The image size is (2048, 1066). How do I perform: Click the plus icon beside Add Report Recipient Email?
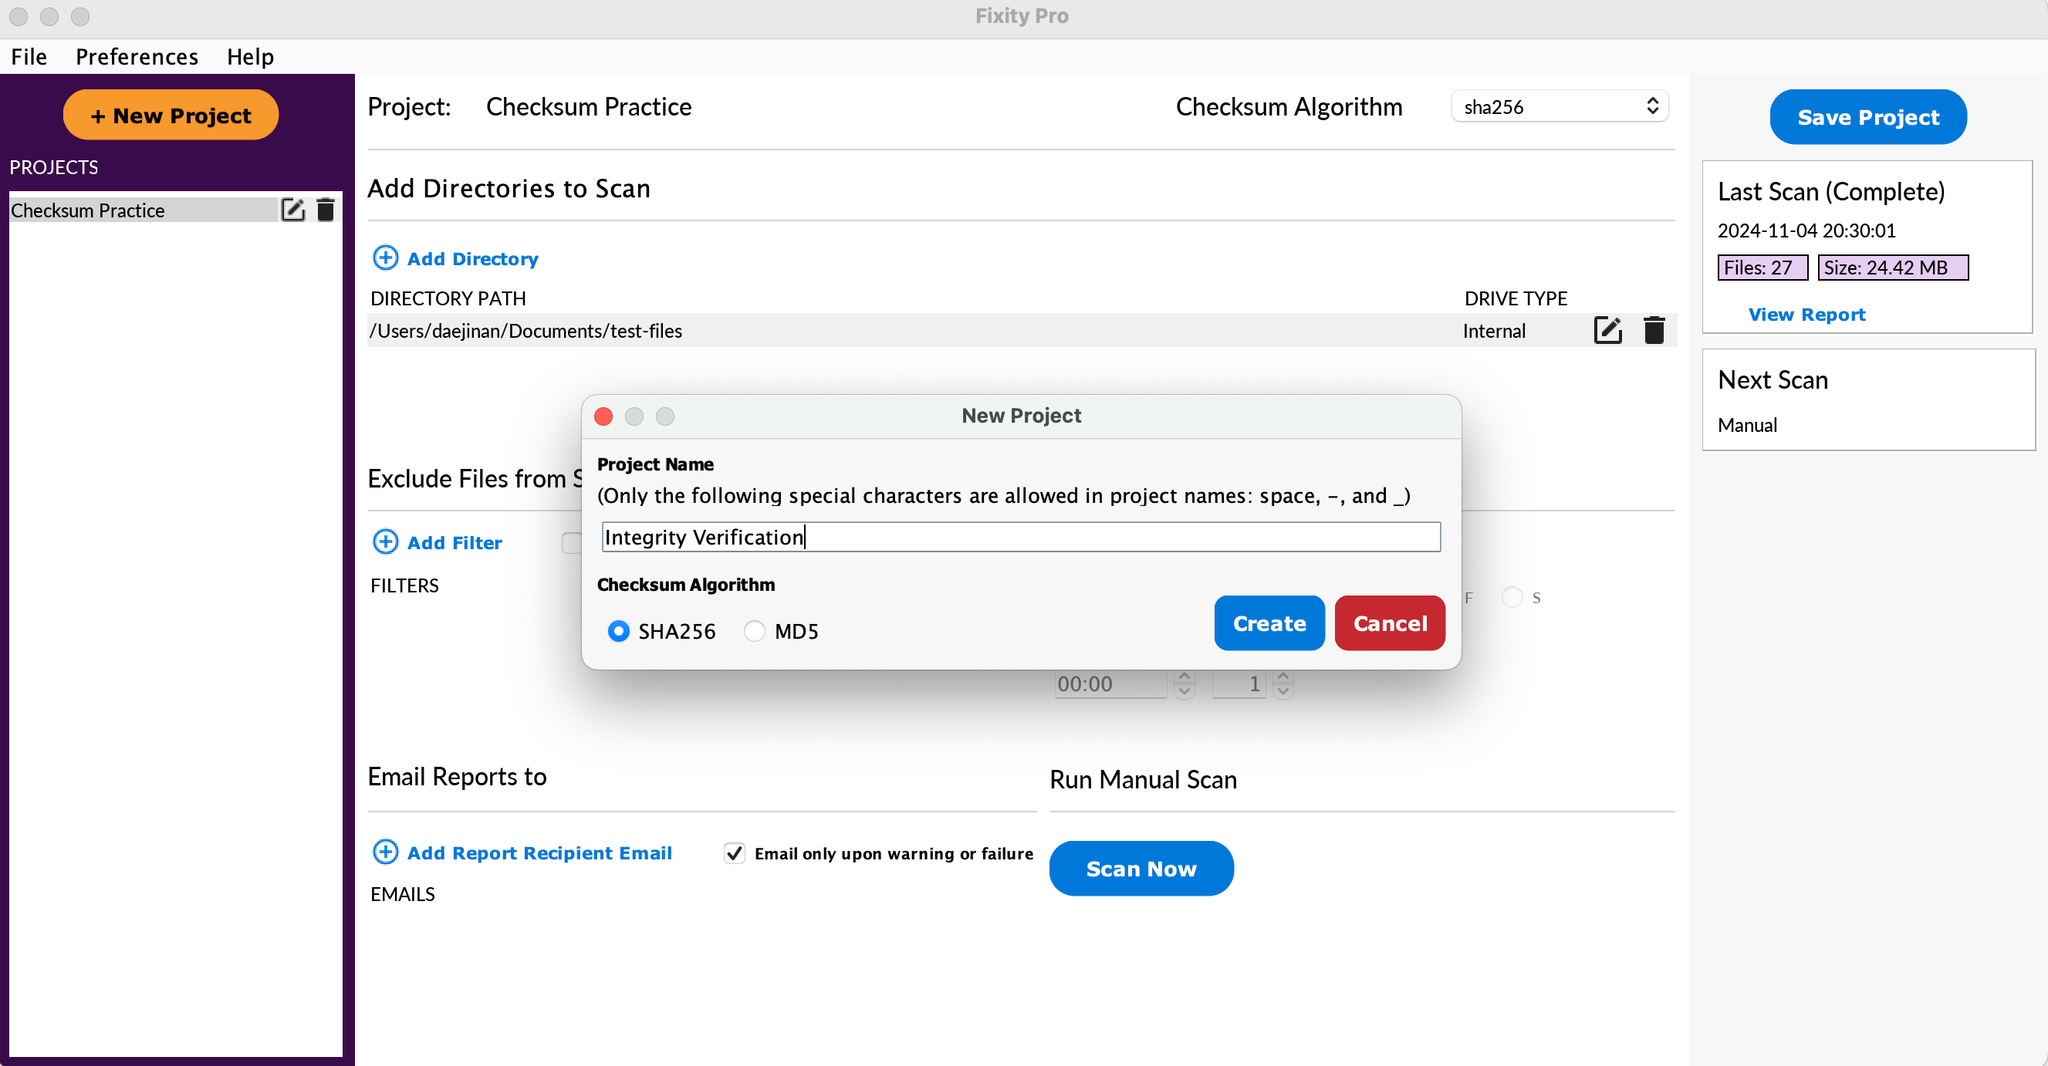[385, 852]
